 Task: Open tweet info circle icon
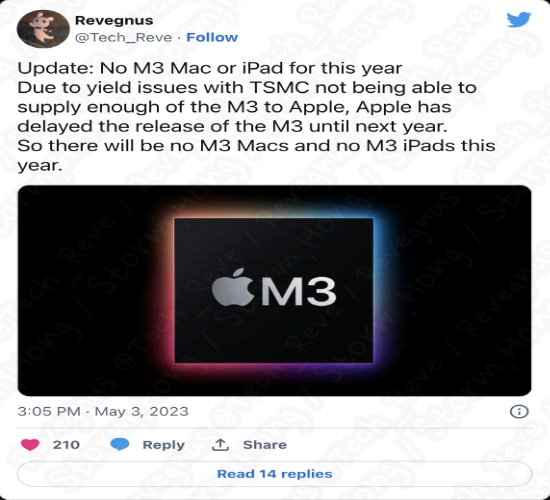(519, 411)
